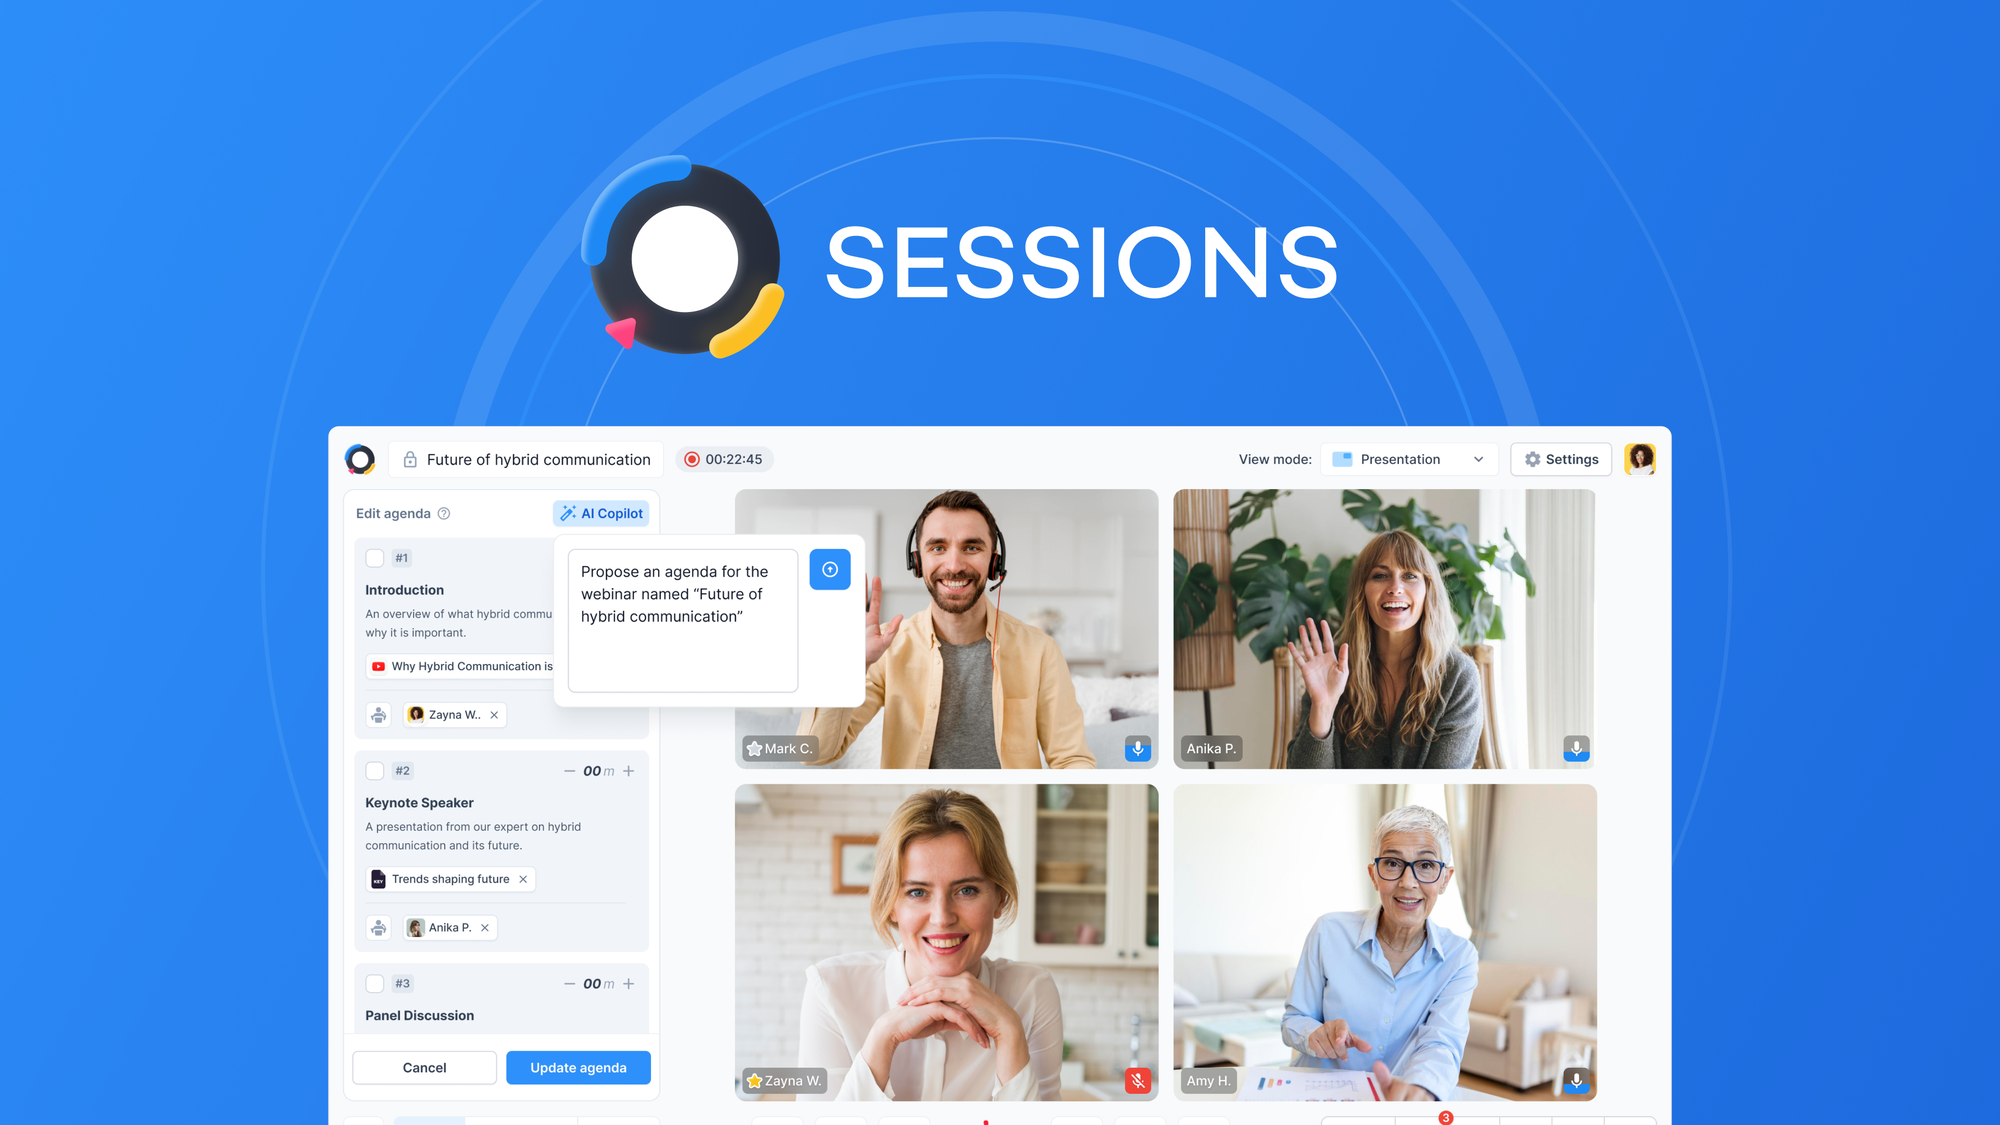Click user profile avatar top right
This screenshot has height=1125, width=2000.
click(1639, 459)
